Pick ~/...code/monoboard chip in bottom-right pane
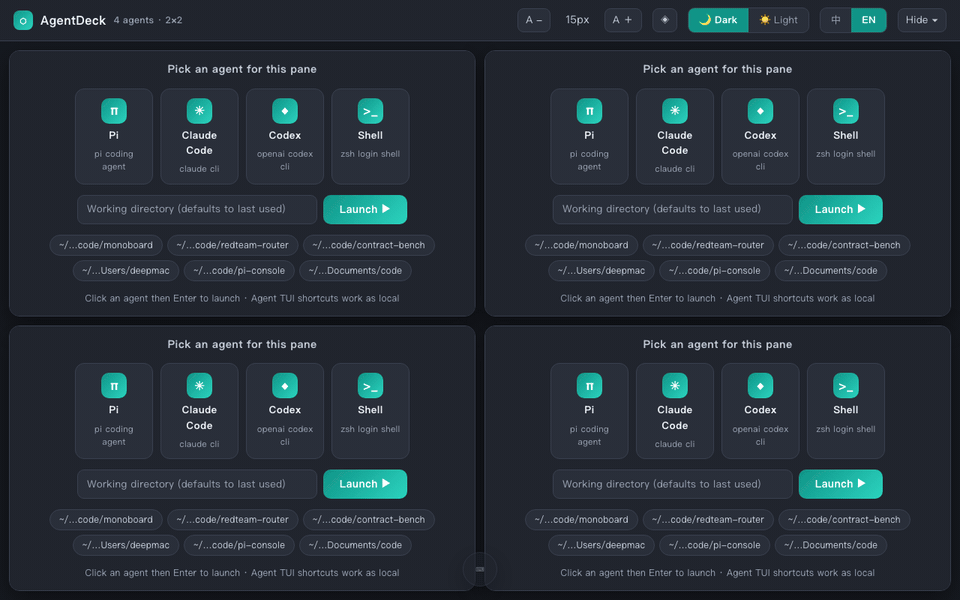960x600 pixels. (582, 520)
